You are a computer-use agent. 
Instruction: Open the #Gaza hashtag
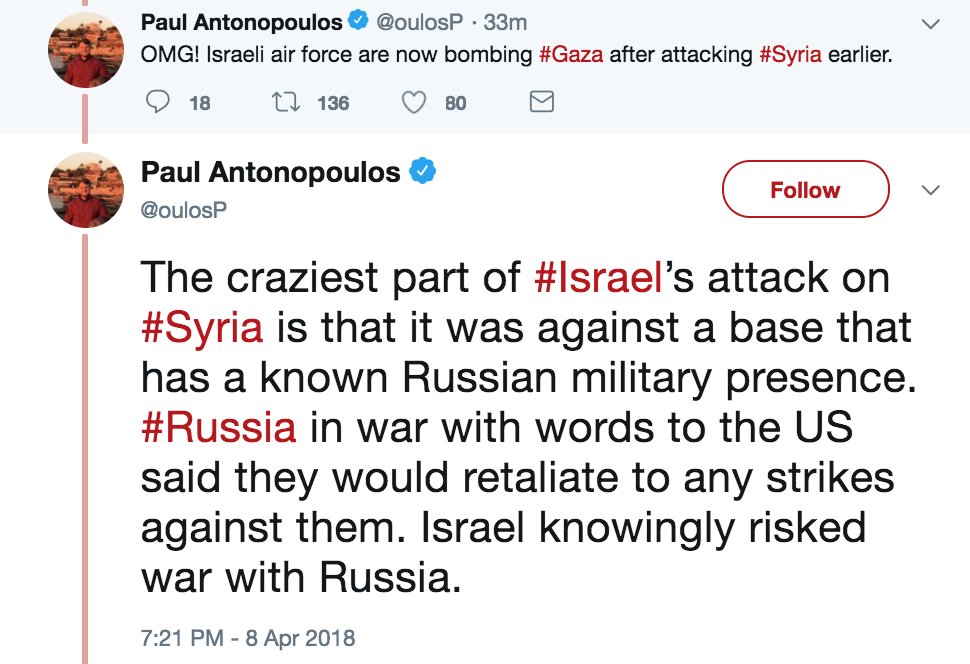tap(570, 54)
